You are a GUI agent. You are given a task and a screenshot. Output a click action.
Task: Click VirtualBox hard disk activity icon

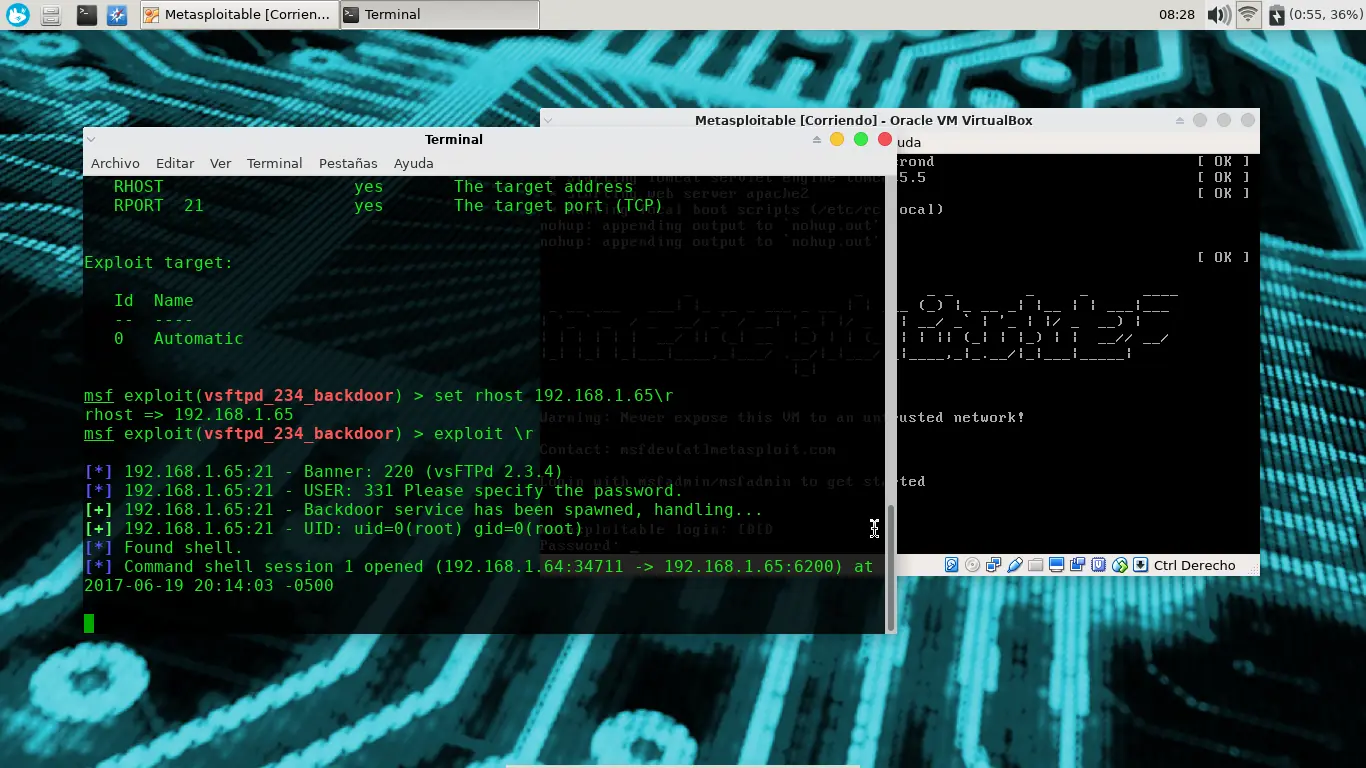click(951, 565)
